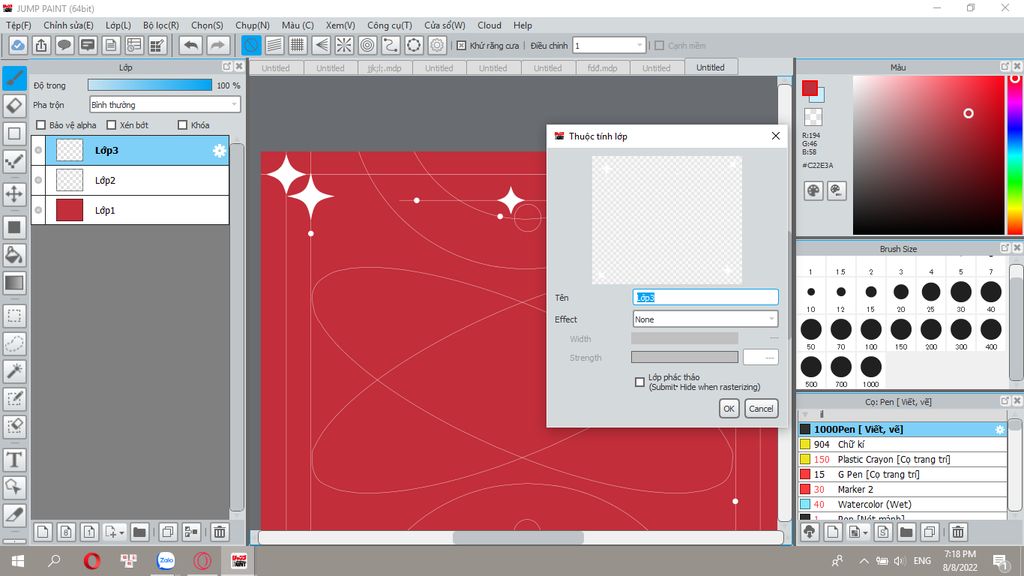
Task: Enable radial snap guide
Action: coord(344,45)
